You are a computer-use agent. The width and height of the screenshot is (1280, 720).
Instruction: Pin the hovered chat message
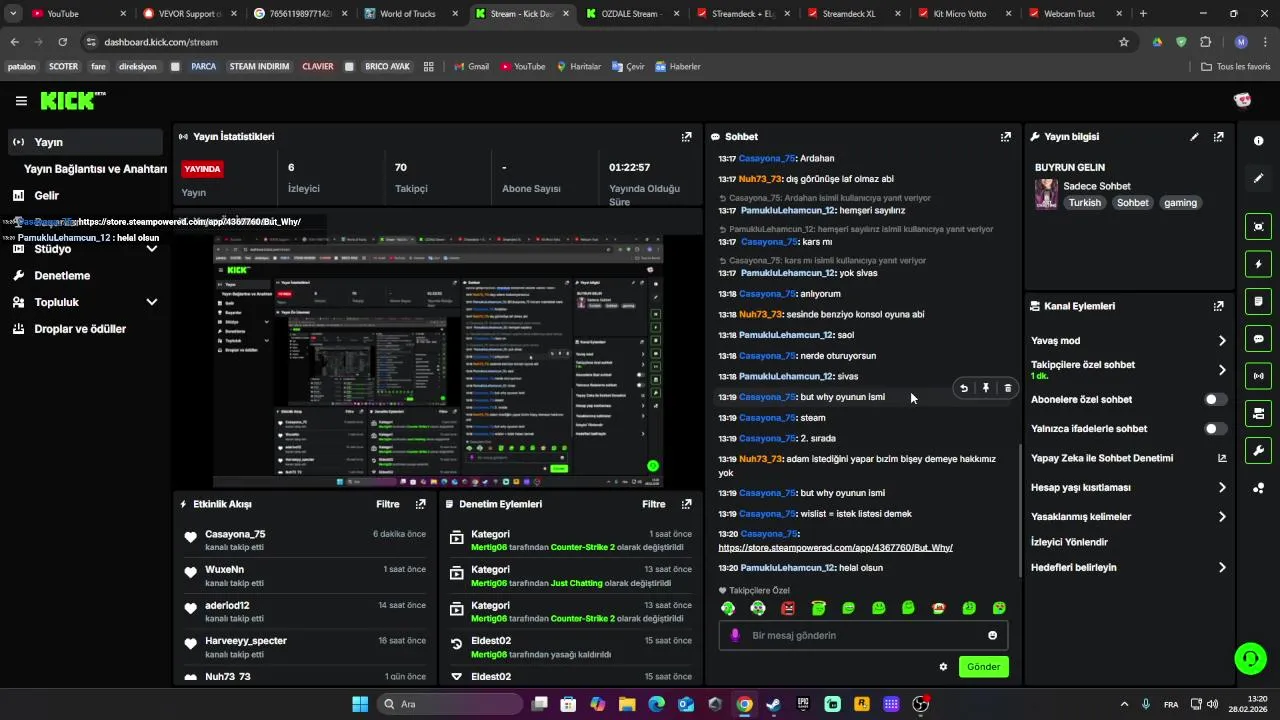click(x=986, y=388)
